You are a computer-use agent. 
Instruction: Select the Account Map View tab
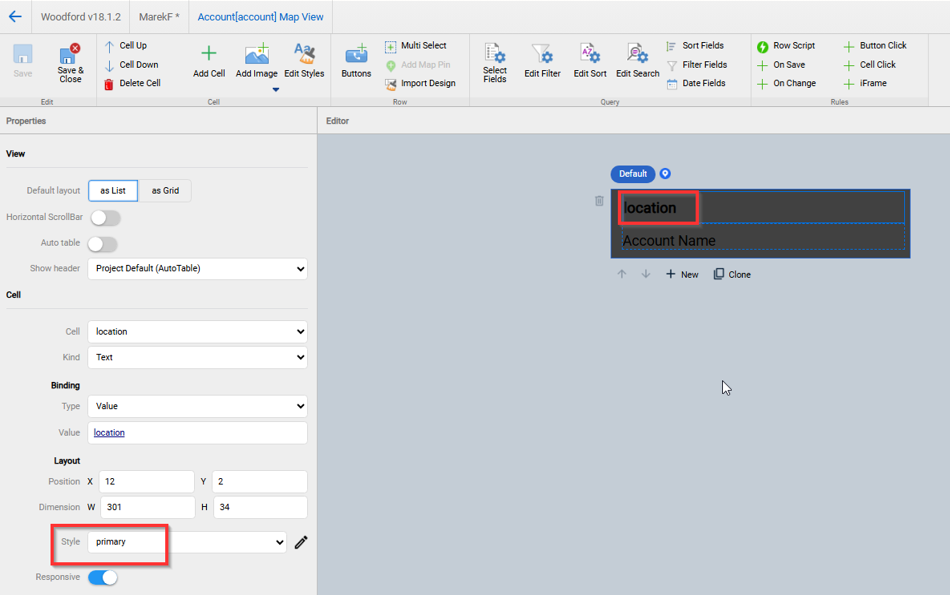(x=260, y=17)
